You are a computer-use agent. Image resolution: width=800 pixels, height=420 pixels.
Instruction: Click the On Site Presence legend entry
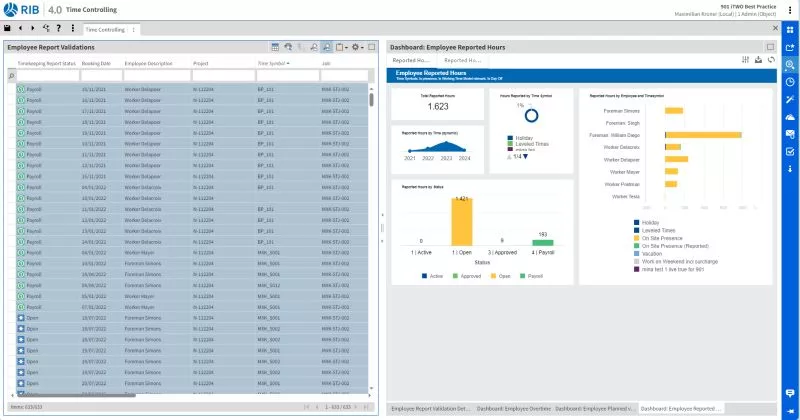(x=658, y=238)
